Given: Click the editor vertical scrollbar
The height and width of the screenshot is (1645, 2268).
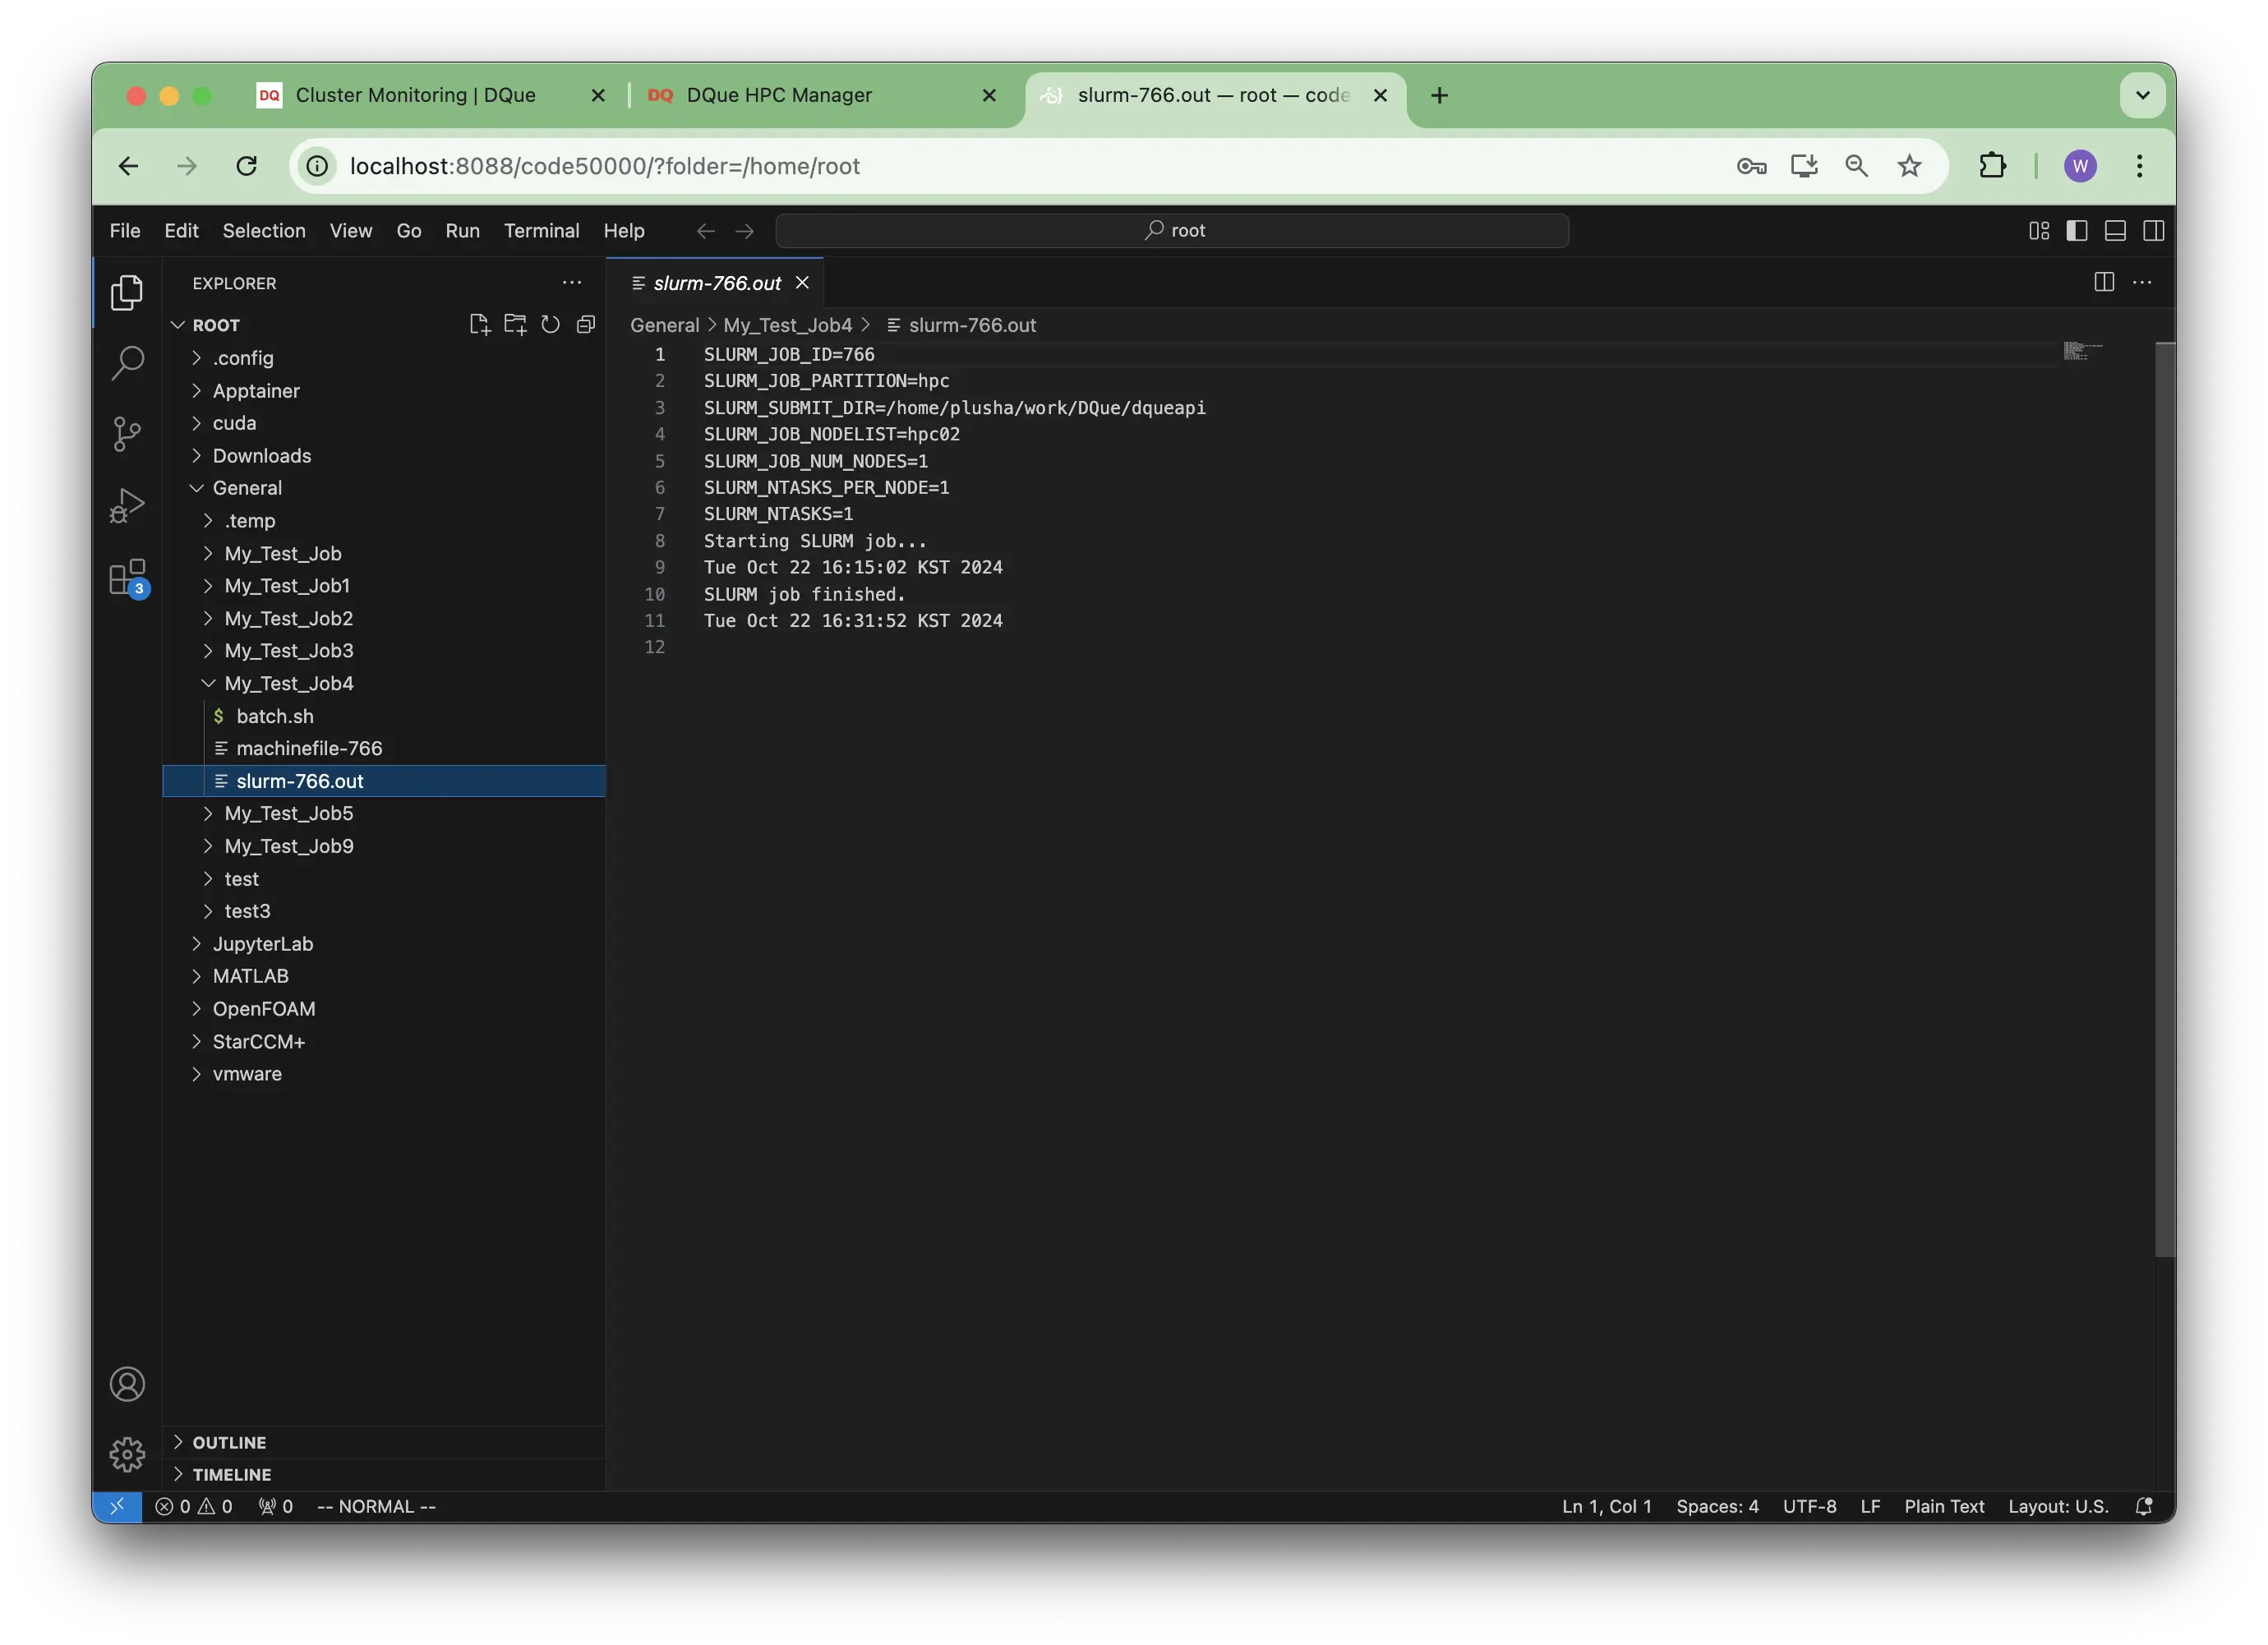Looking at the screenshot, I should (2164, 800).
